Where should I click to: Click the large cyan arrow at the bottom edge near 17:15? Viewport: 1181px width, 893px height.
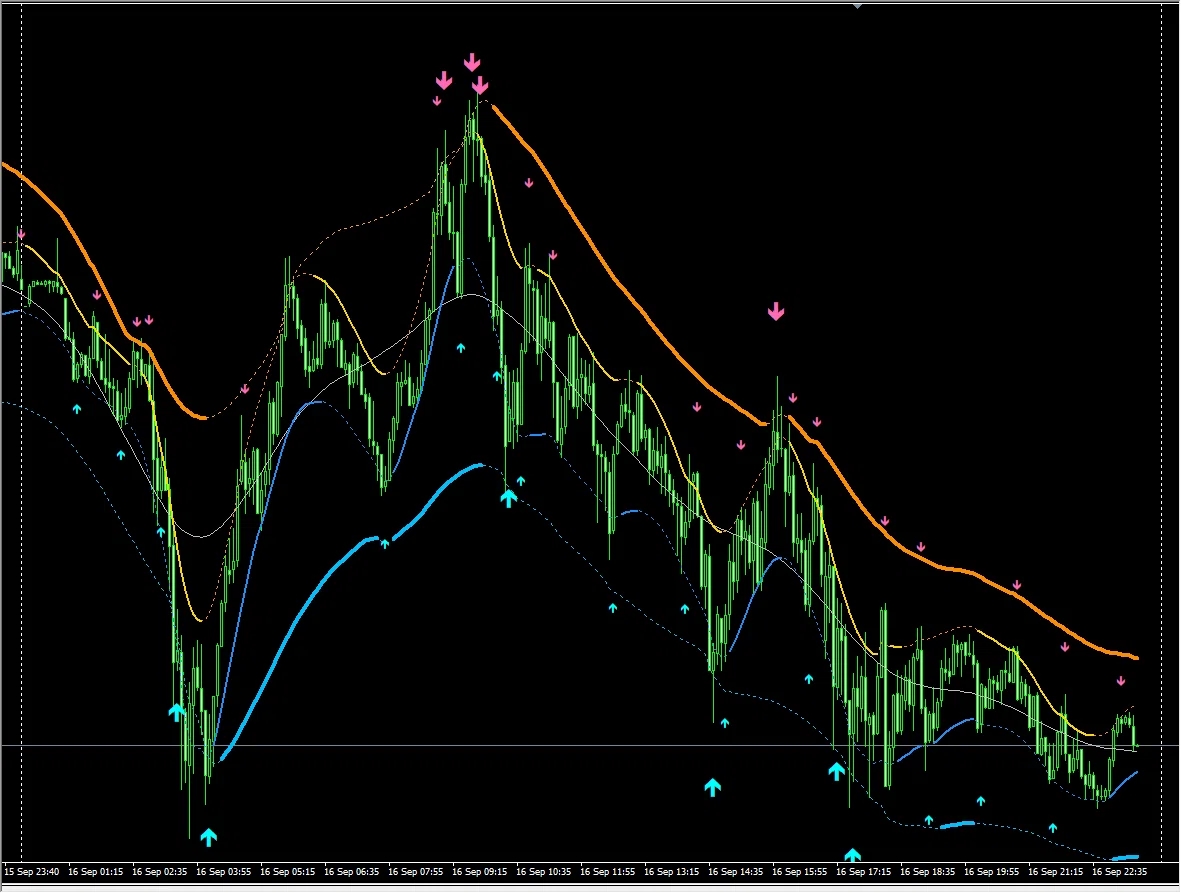(852, 855)
